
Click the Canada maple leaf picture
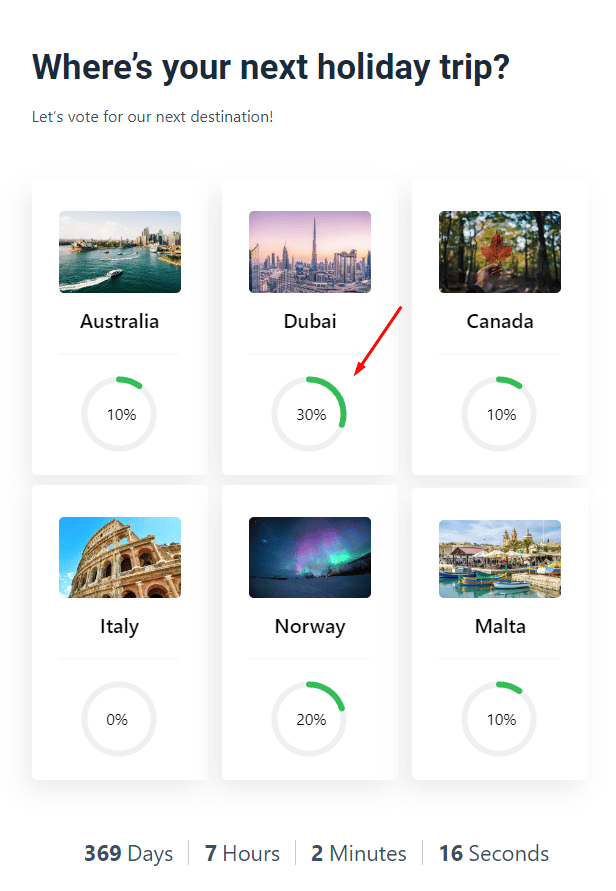pos(500,252)
